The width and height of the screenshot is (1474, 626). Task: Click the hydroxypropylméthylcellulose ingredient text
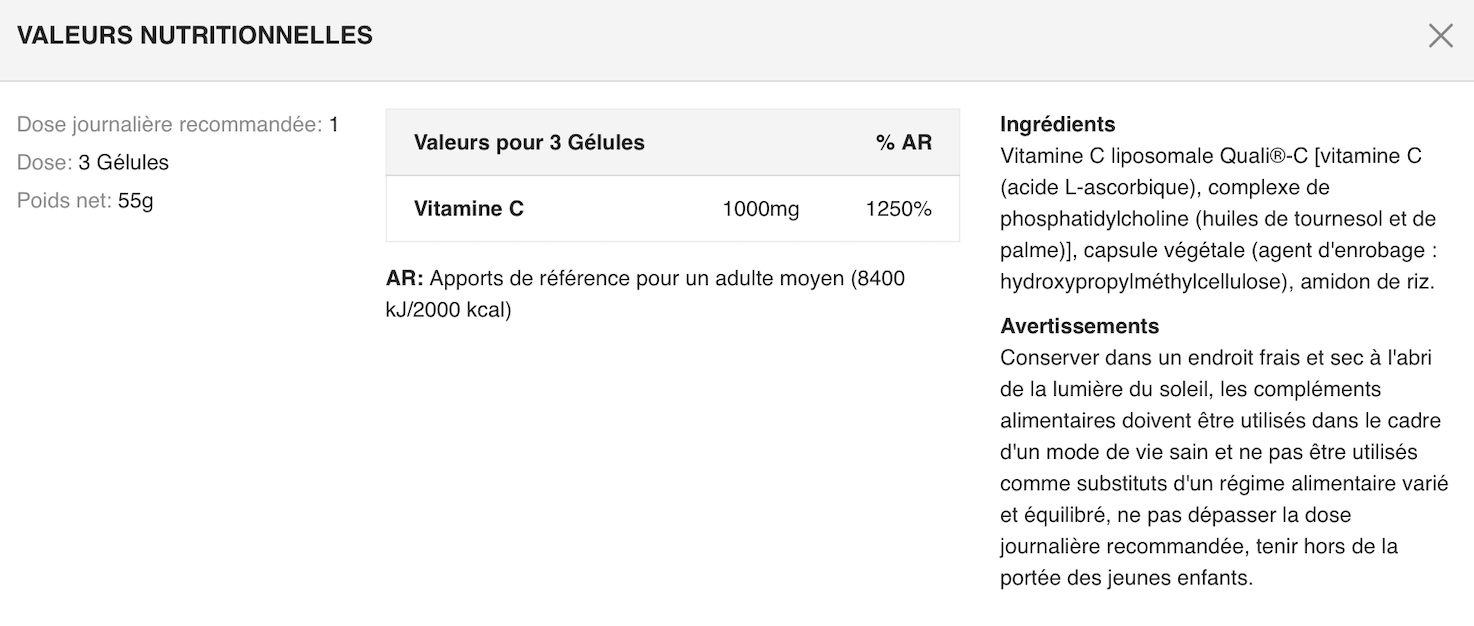pyautogui.click(x=1141, y=283)
